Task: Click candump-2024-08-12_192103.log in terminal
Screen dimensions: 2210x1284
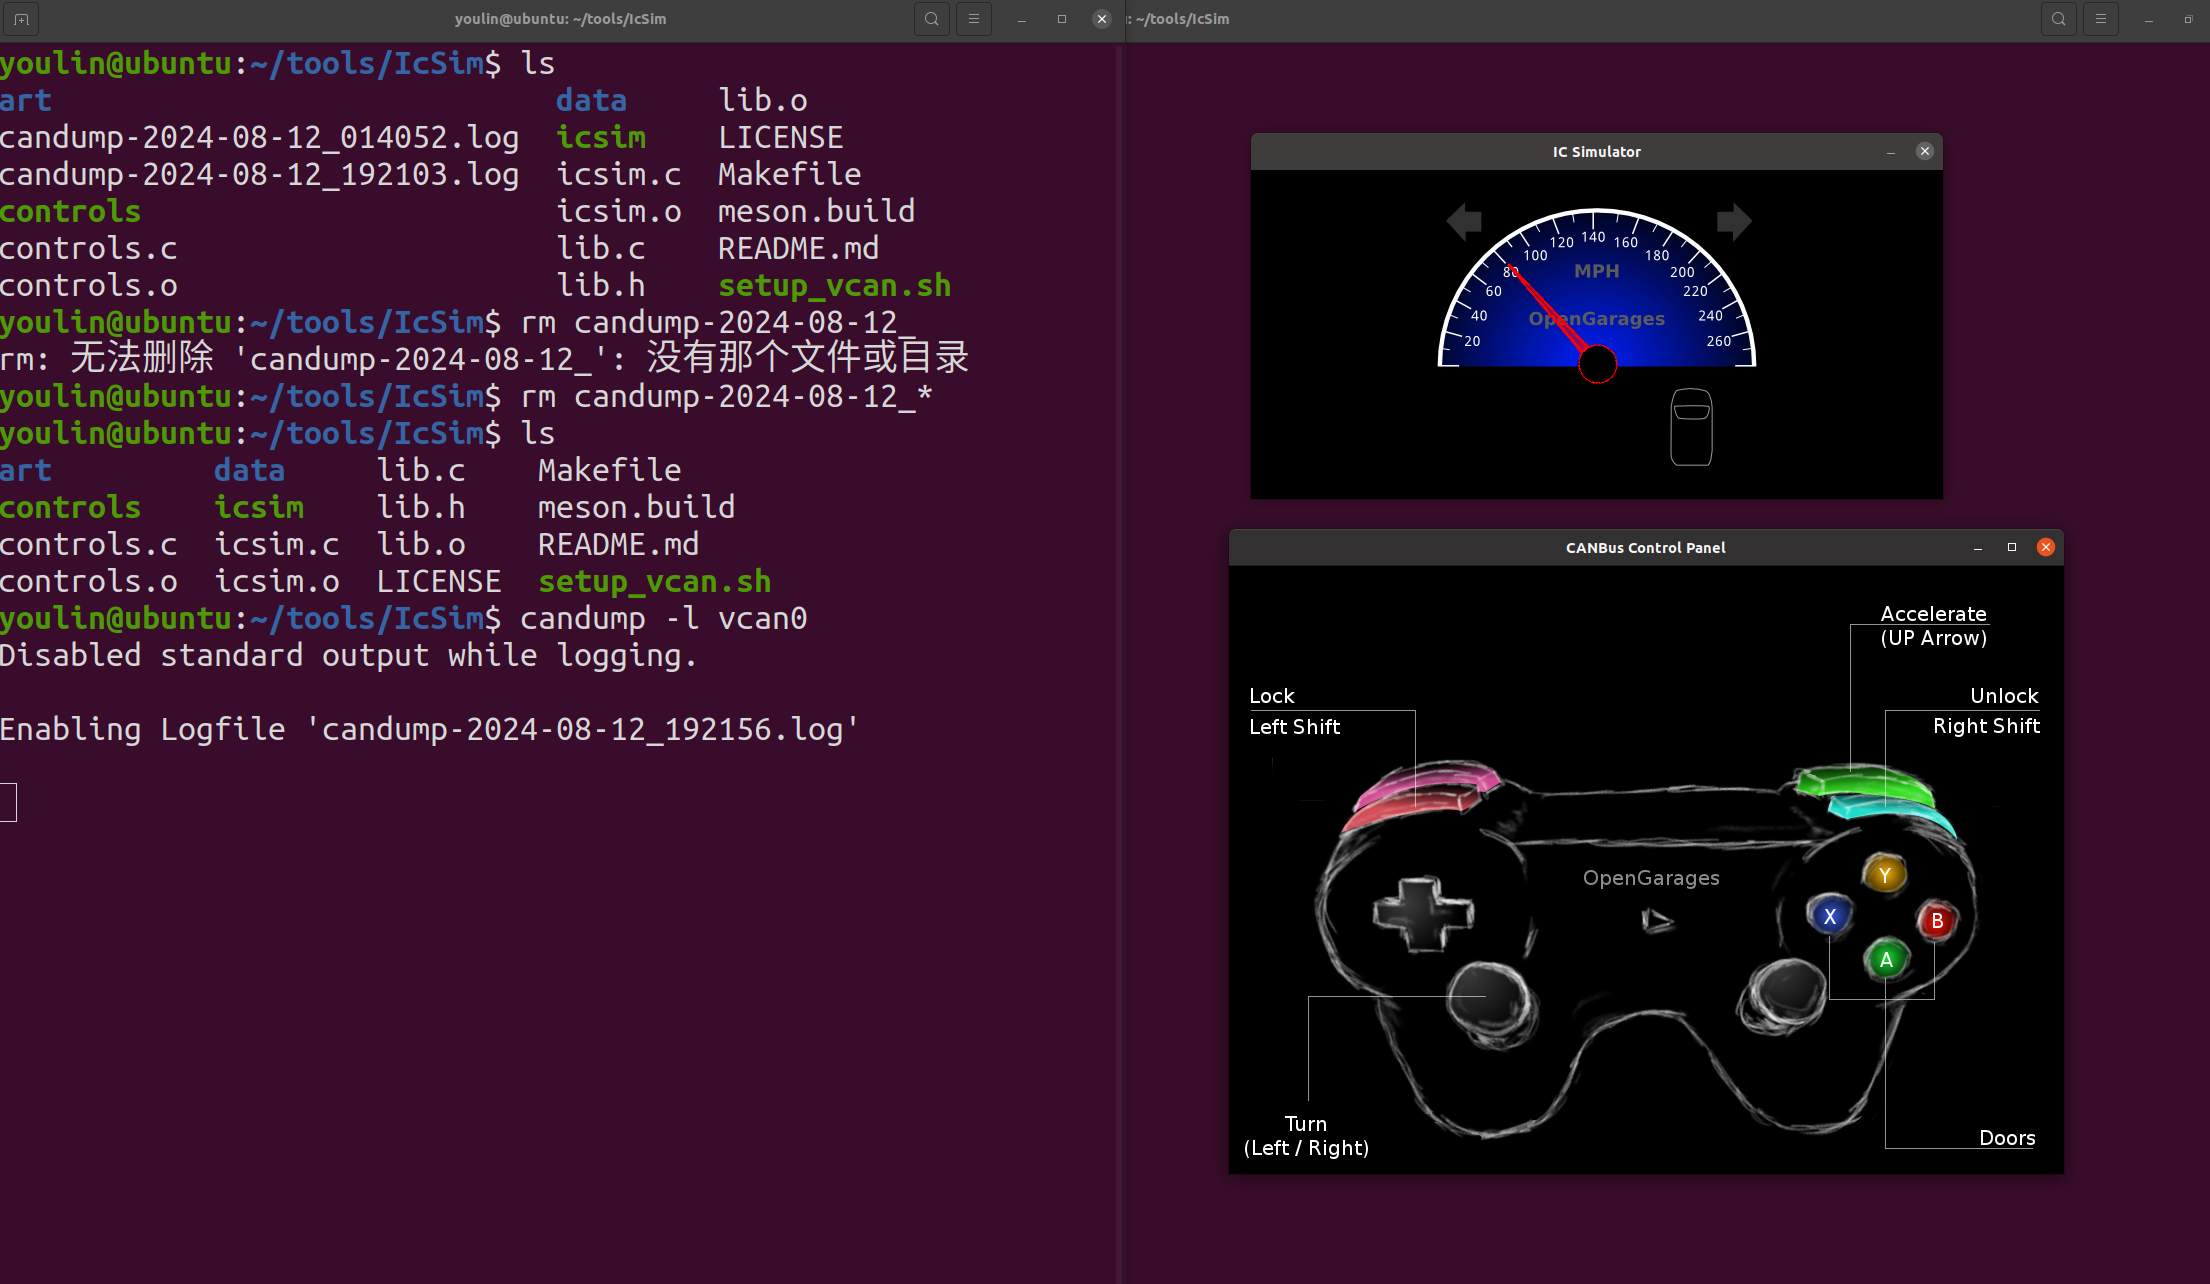Action: 259,174
